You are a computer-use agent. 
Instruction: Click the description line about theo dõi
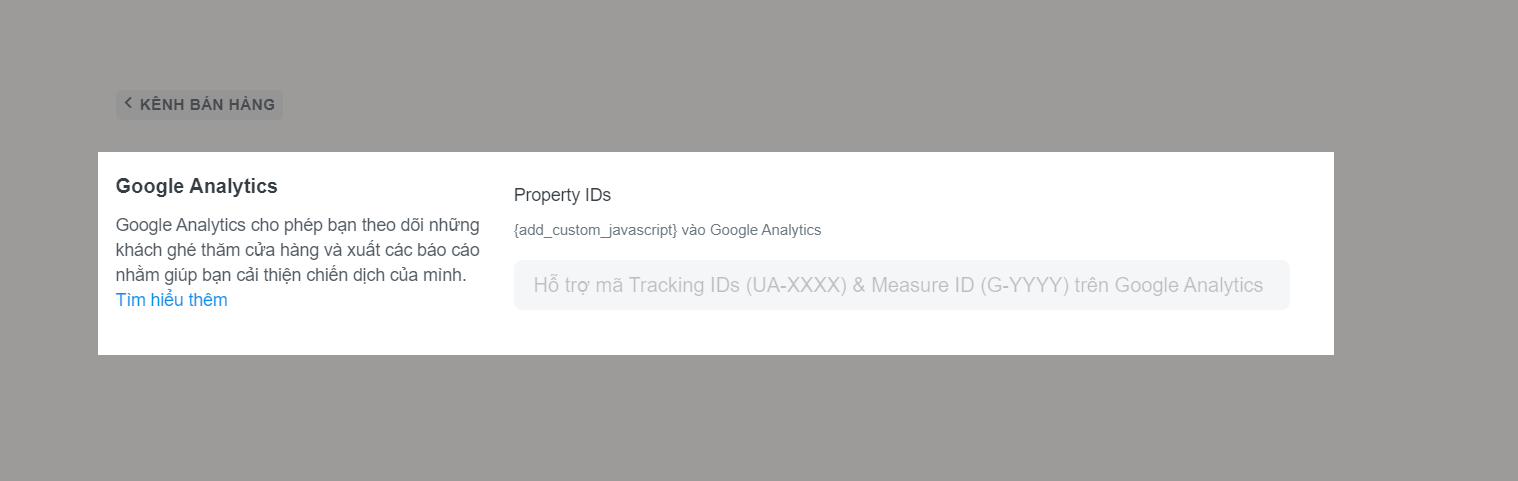[x=298, y=224]
